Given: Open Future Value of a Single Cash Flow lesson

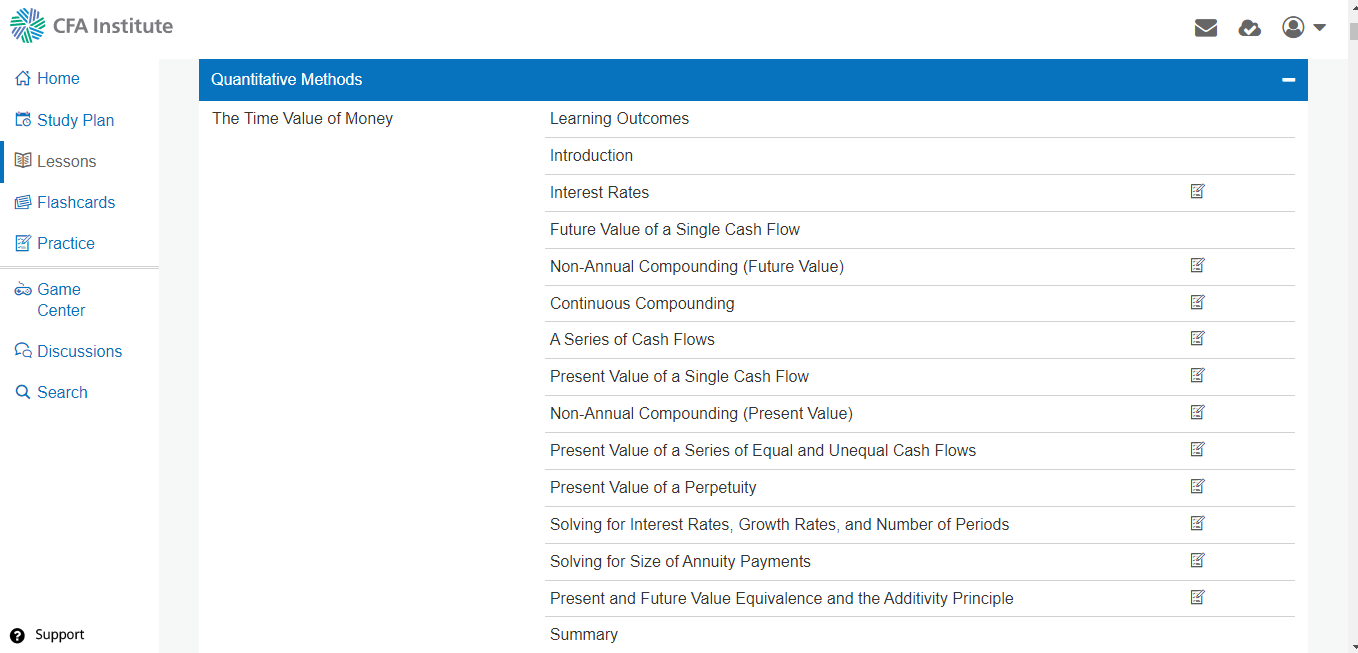Looking at the screenshot, I should (x=675, y=229).
